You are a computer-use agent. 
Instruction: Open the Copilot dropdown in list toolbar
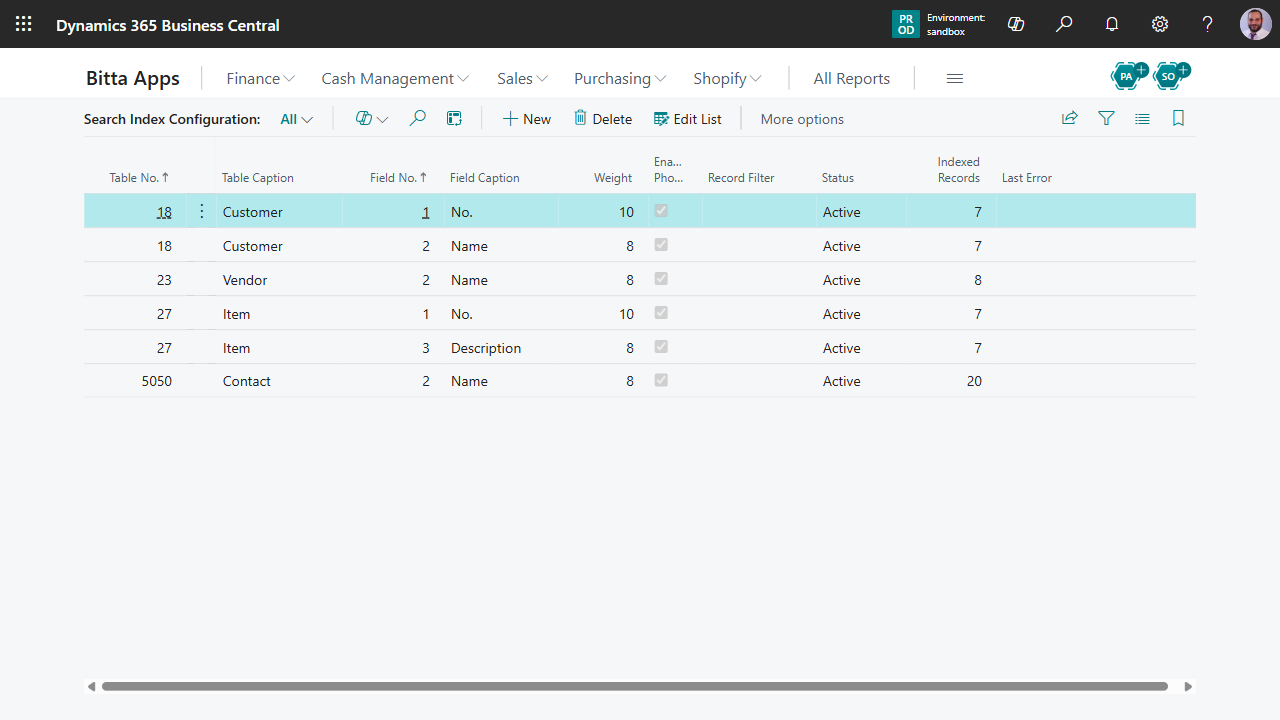372,119
